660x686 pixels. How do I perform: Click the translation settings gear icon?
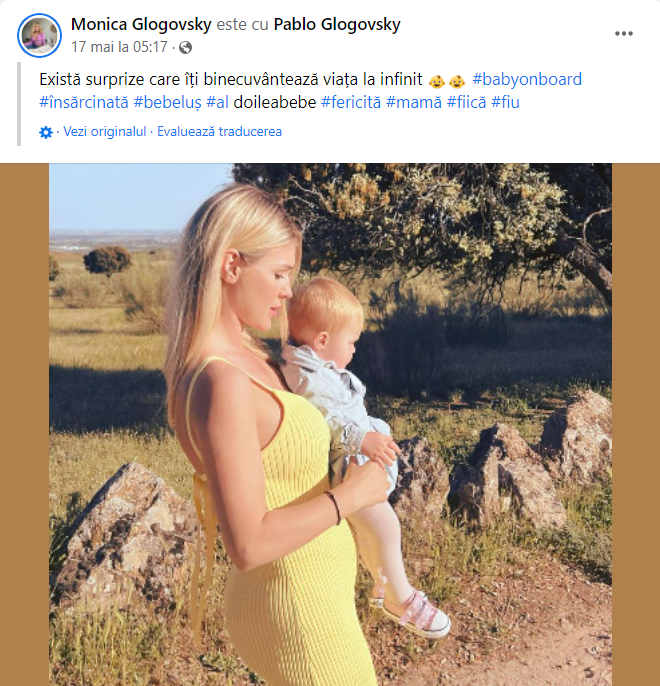click(x=46, y=132)
